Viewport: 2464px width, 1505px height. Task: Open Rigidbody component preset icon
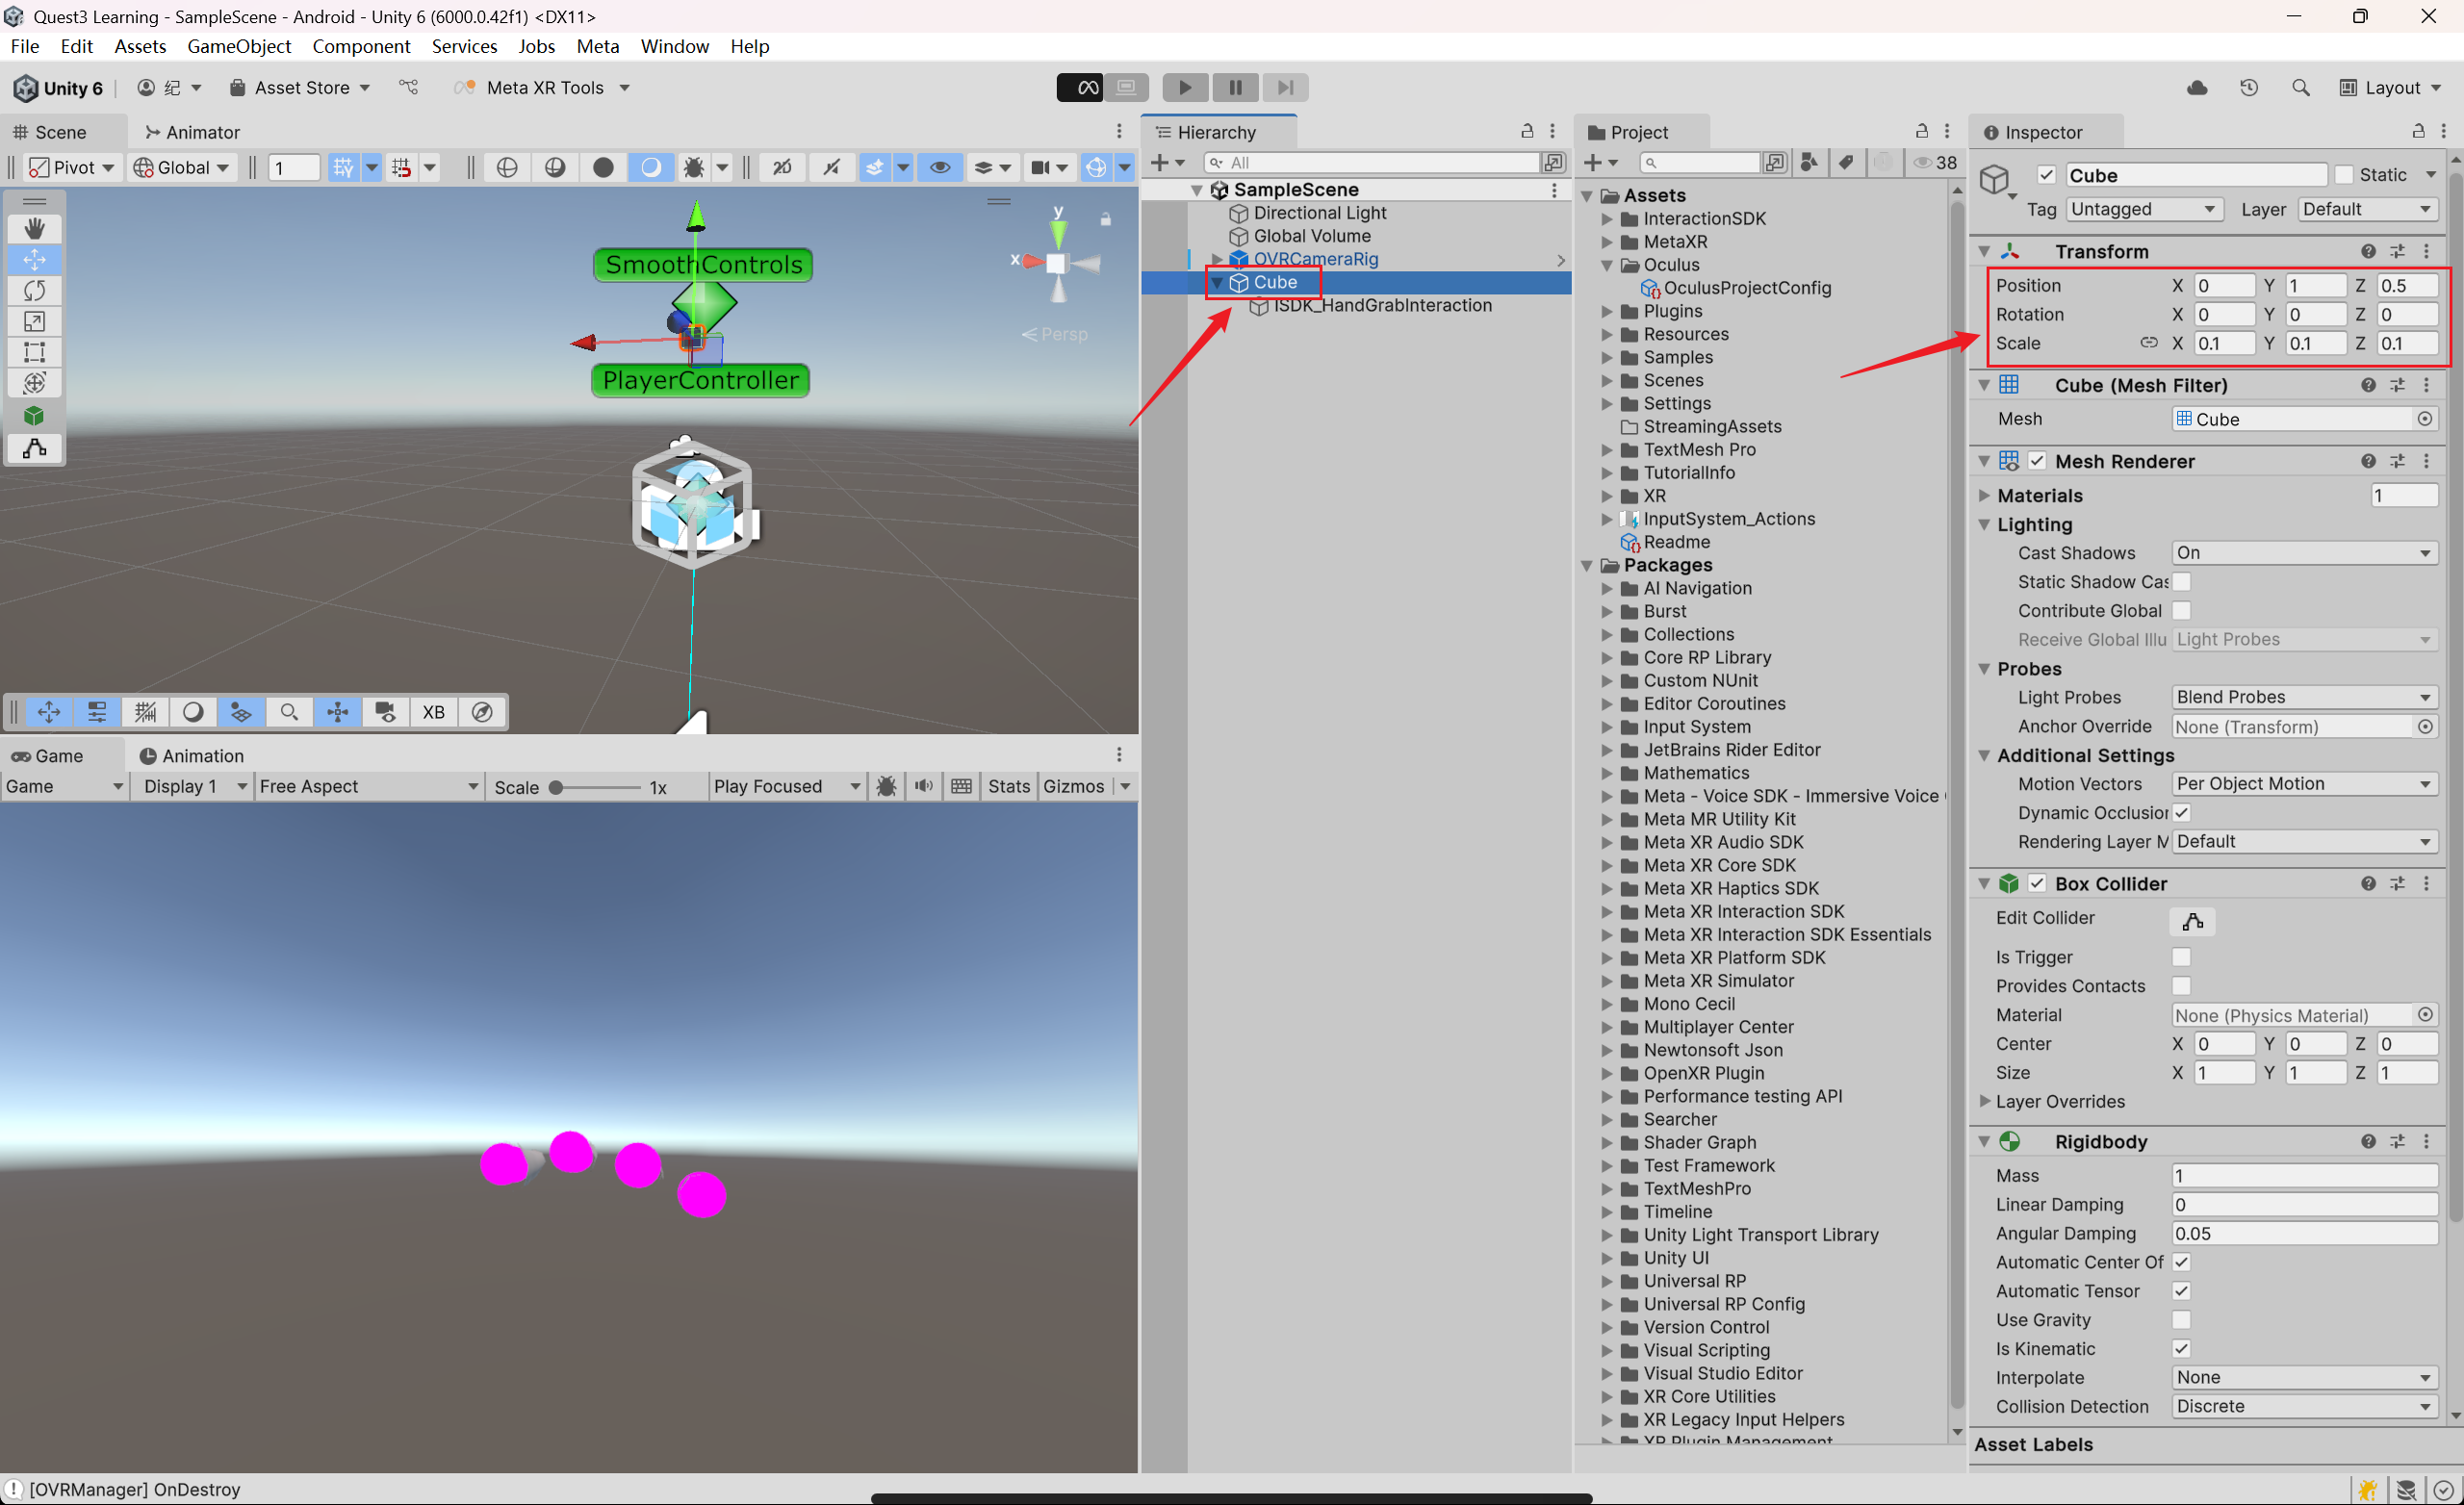pos(2398,1142)
